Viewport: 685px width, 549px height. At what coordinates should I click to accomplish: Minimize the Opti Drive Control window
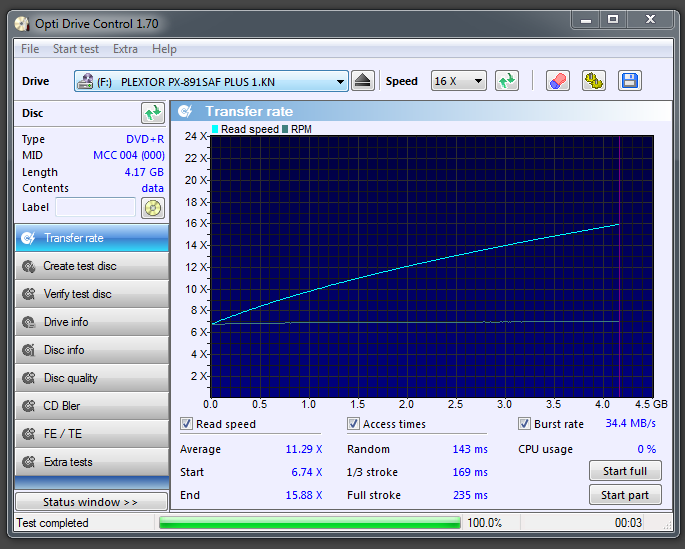(x=586, y=20)
